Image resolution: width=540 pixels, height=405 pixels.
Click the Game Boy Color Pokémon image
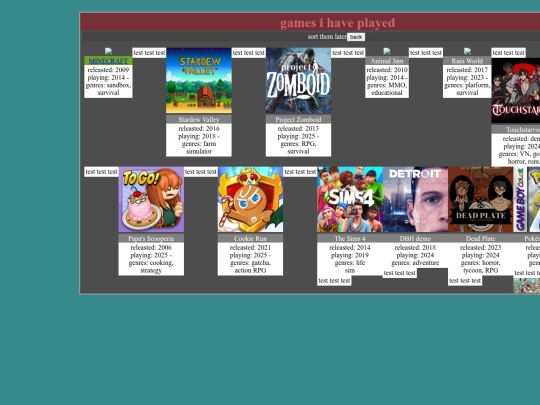click(x=527, y=199)
